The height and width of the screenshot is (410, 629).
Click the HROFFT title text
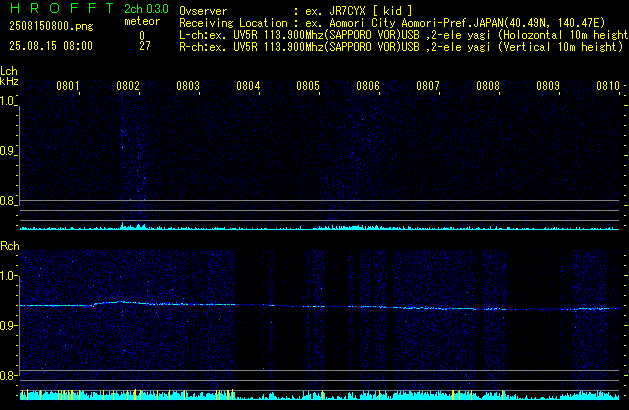[62, 8]
